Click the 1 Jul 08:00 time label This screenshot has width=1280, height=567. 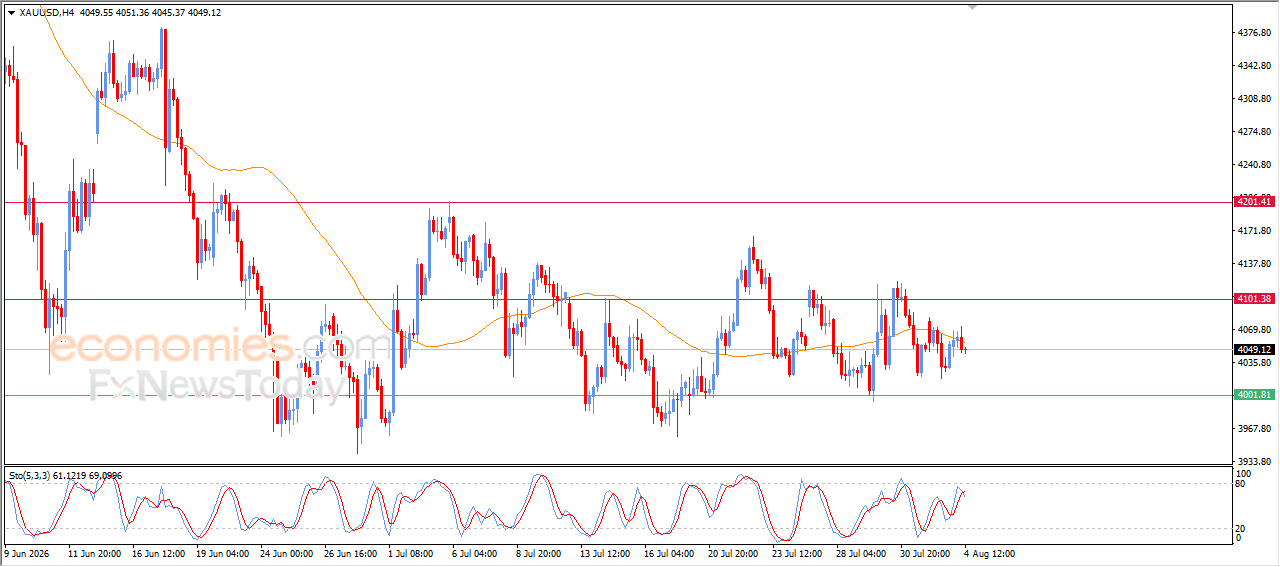409,552
